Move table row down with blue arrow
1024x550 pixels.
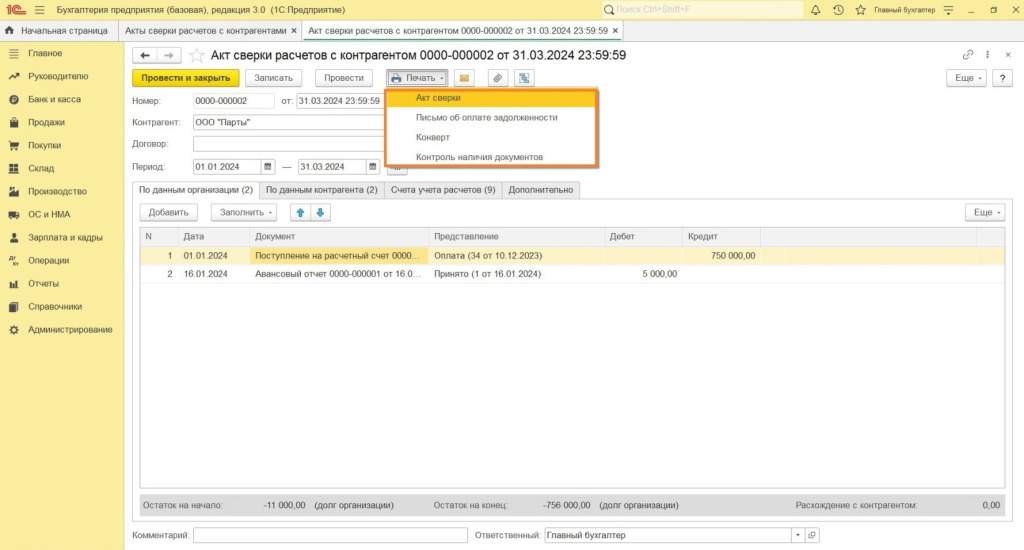coord(320,212)
